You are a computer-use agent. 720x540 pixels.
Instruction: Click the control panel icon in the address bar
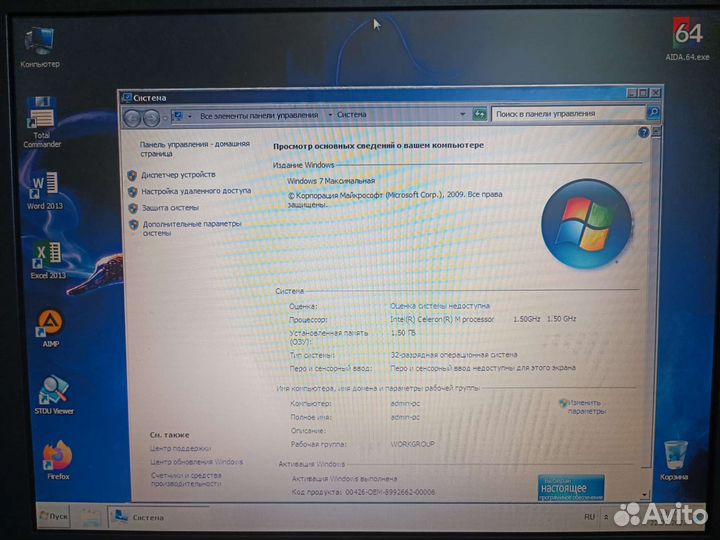pyautogui.click(x=178, y=116)
